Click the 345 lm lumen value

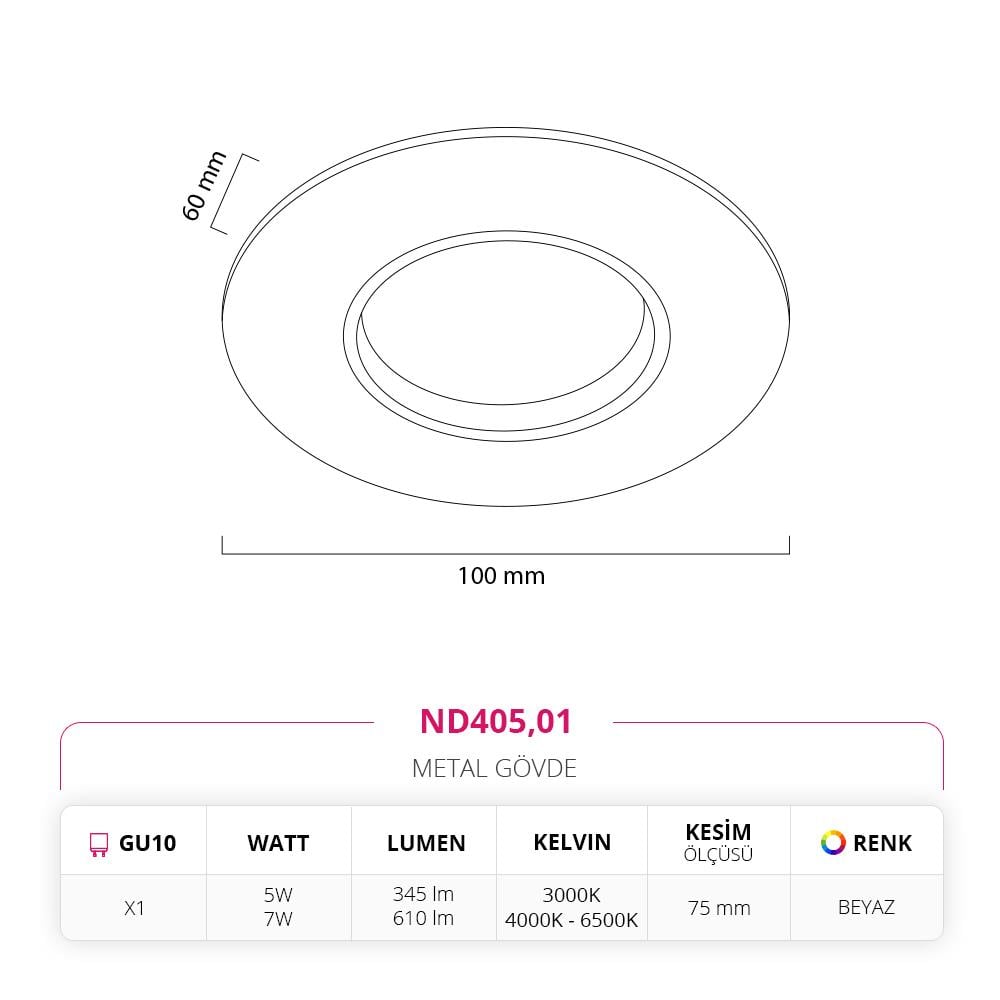coord(423,894)
